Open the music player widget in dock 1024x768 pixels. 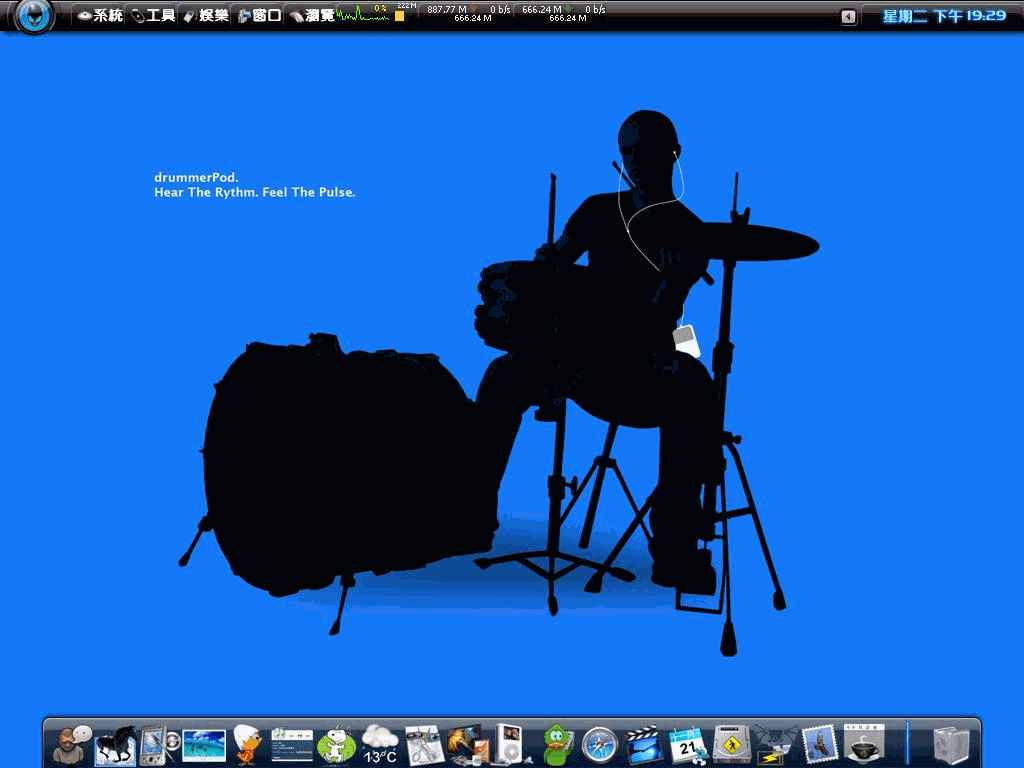coord(292,744)
